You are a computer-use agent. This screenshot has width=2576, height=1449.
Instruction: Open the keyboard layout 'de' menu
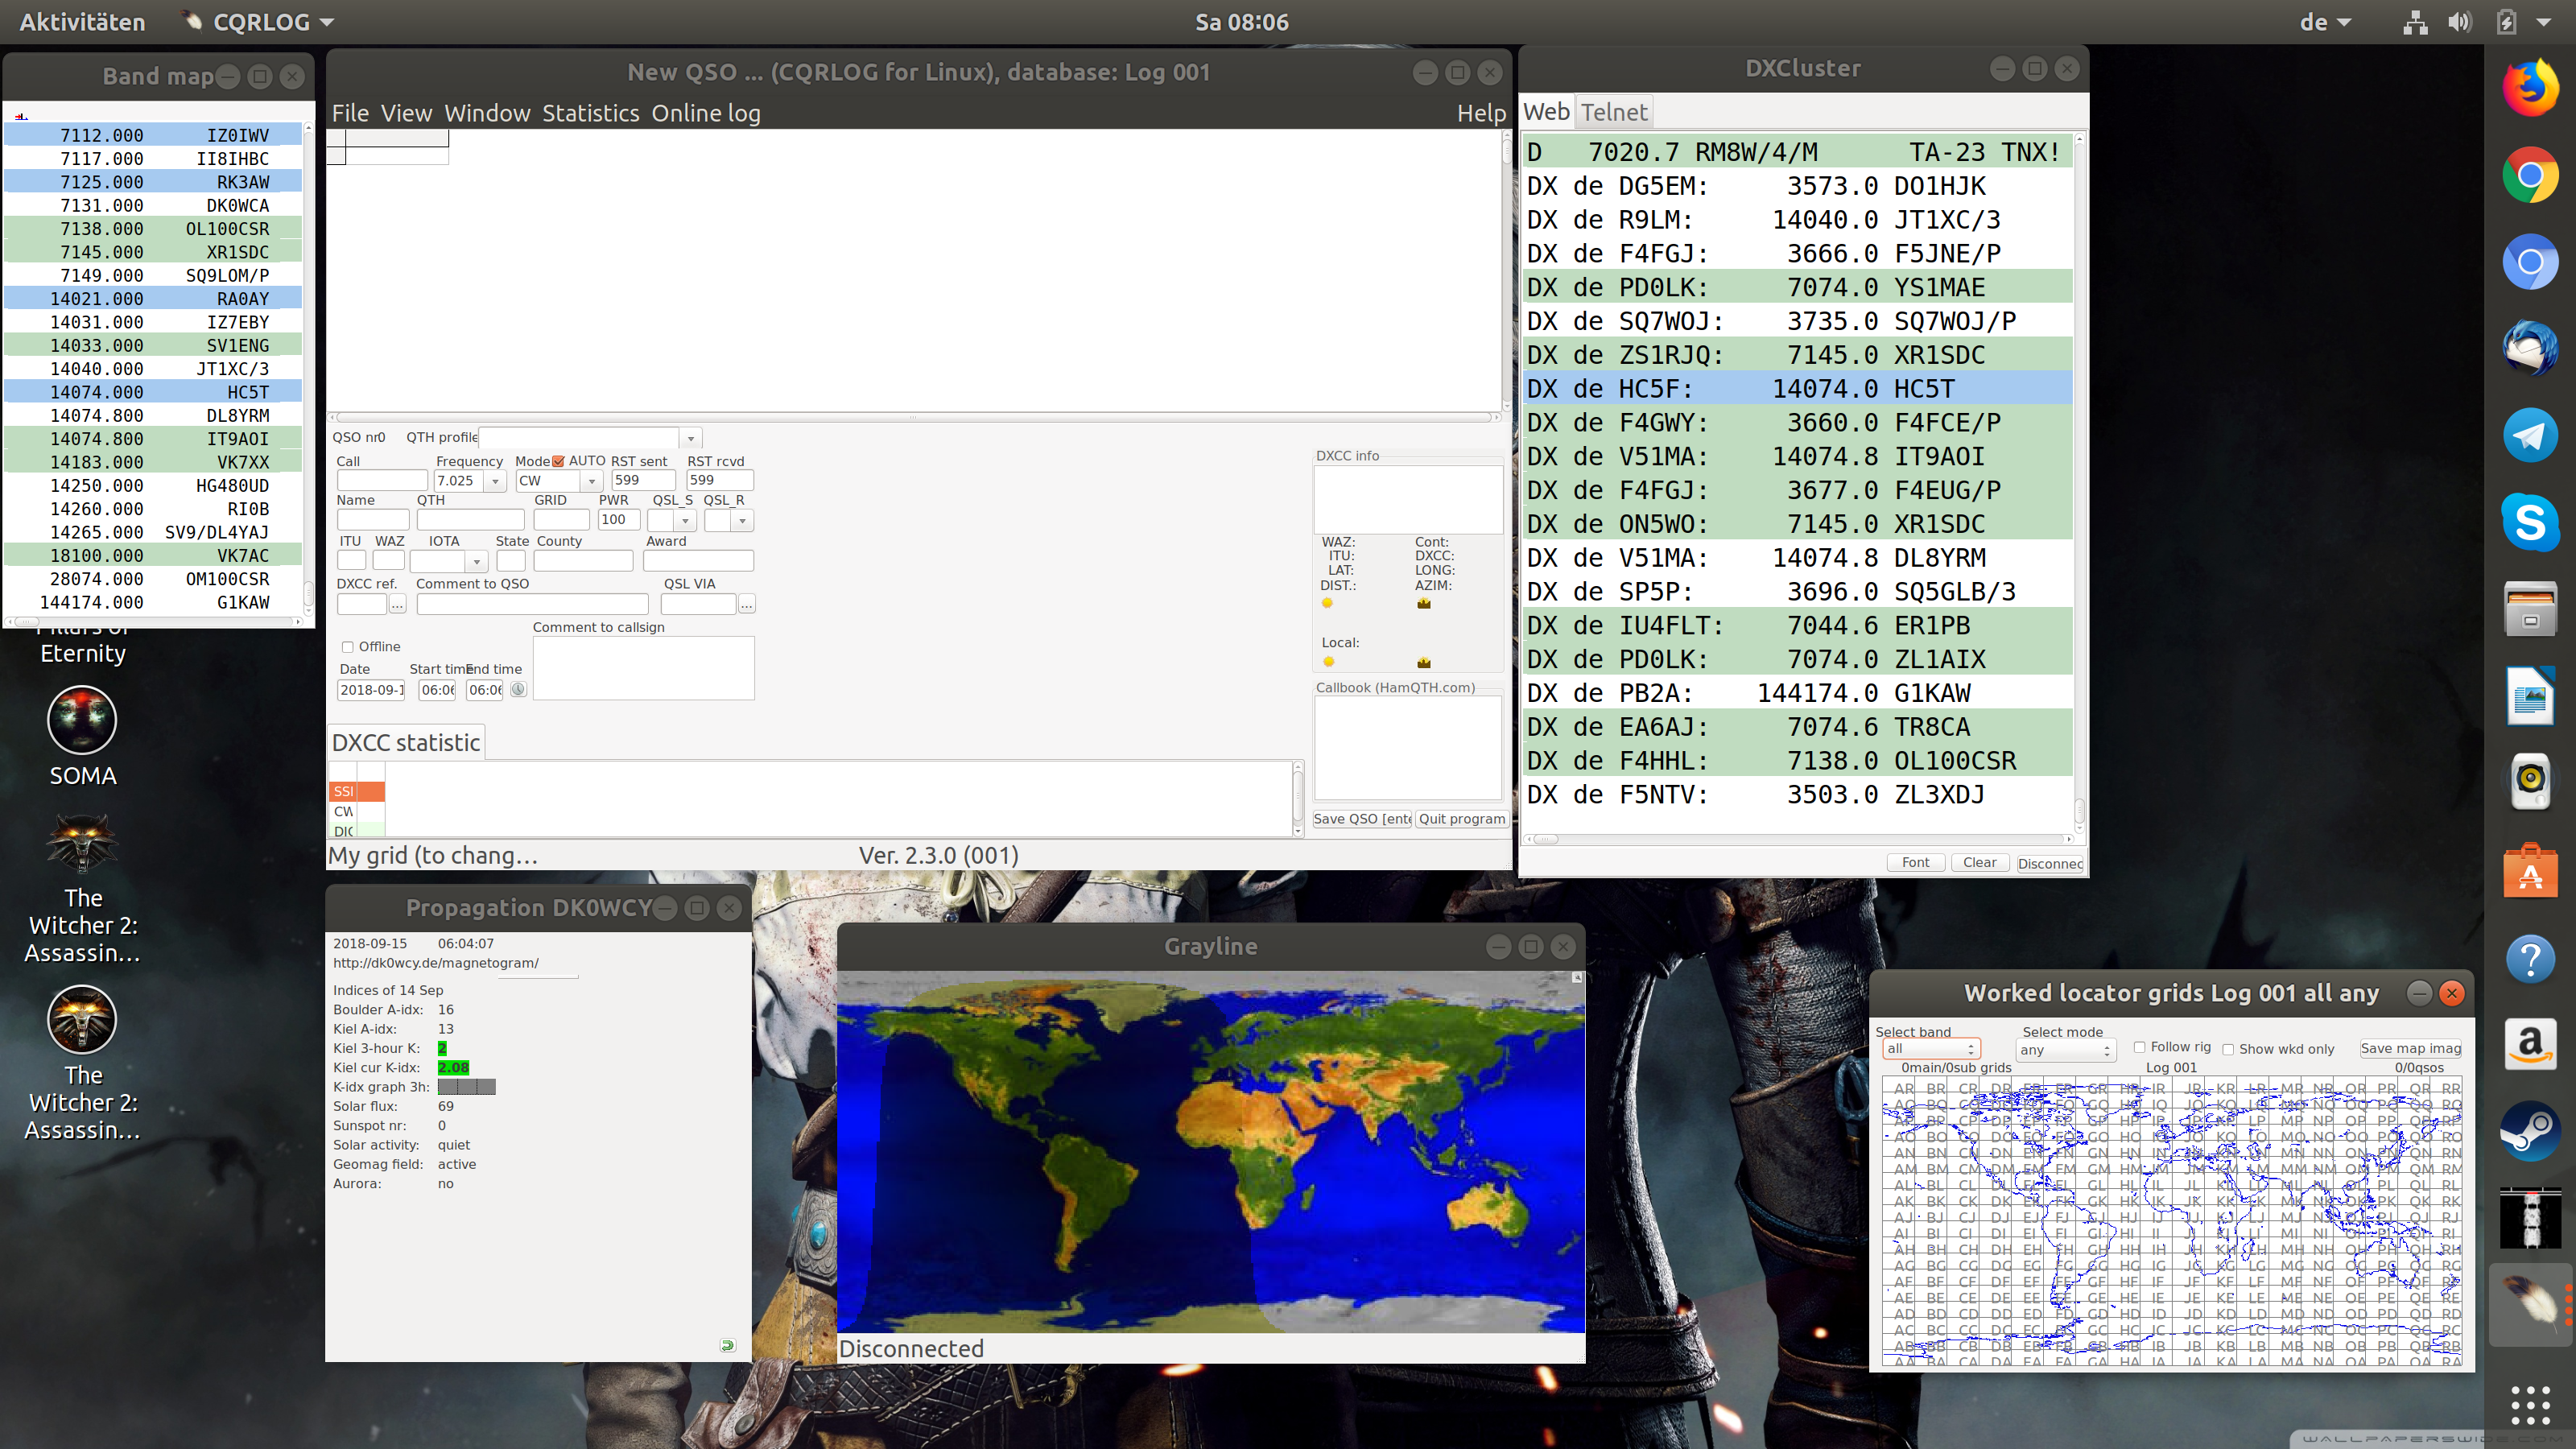2325,22
